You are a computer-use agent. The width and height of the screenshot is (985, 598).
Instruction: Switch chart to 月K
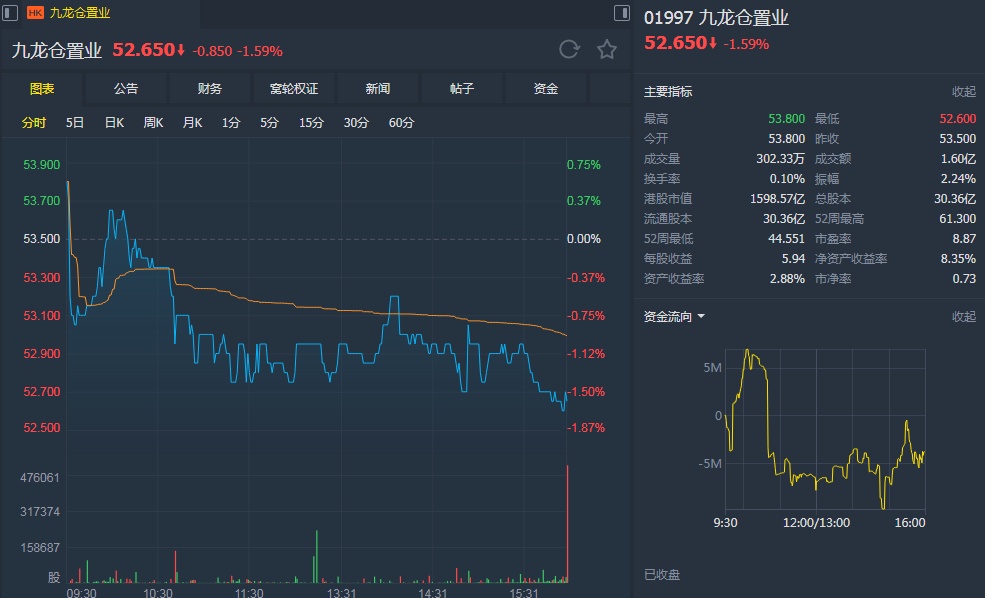pyautogui.click(x=192, y=122)
